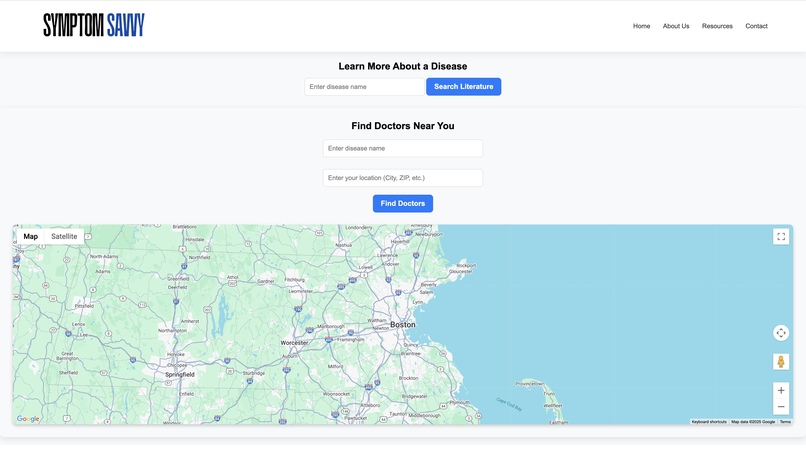Focus the literature disease name field
This screenshot has height=457, width=806.
[x=364, y=87]
